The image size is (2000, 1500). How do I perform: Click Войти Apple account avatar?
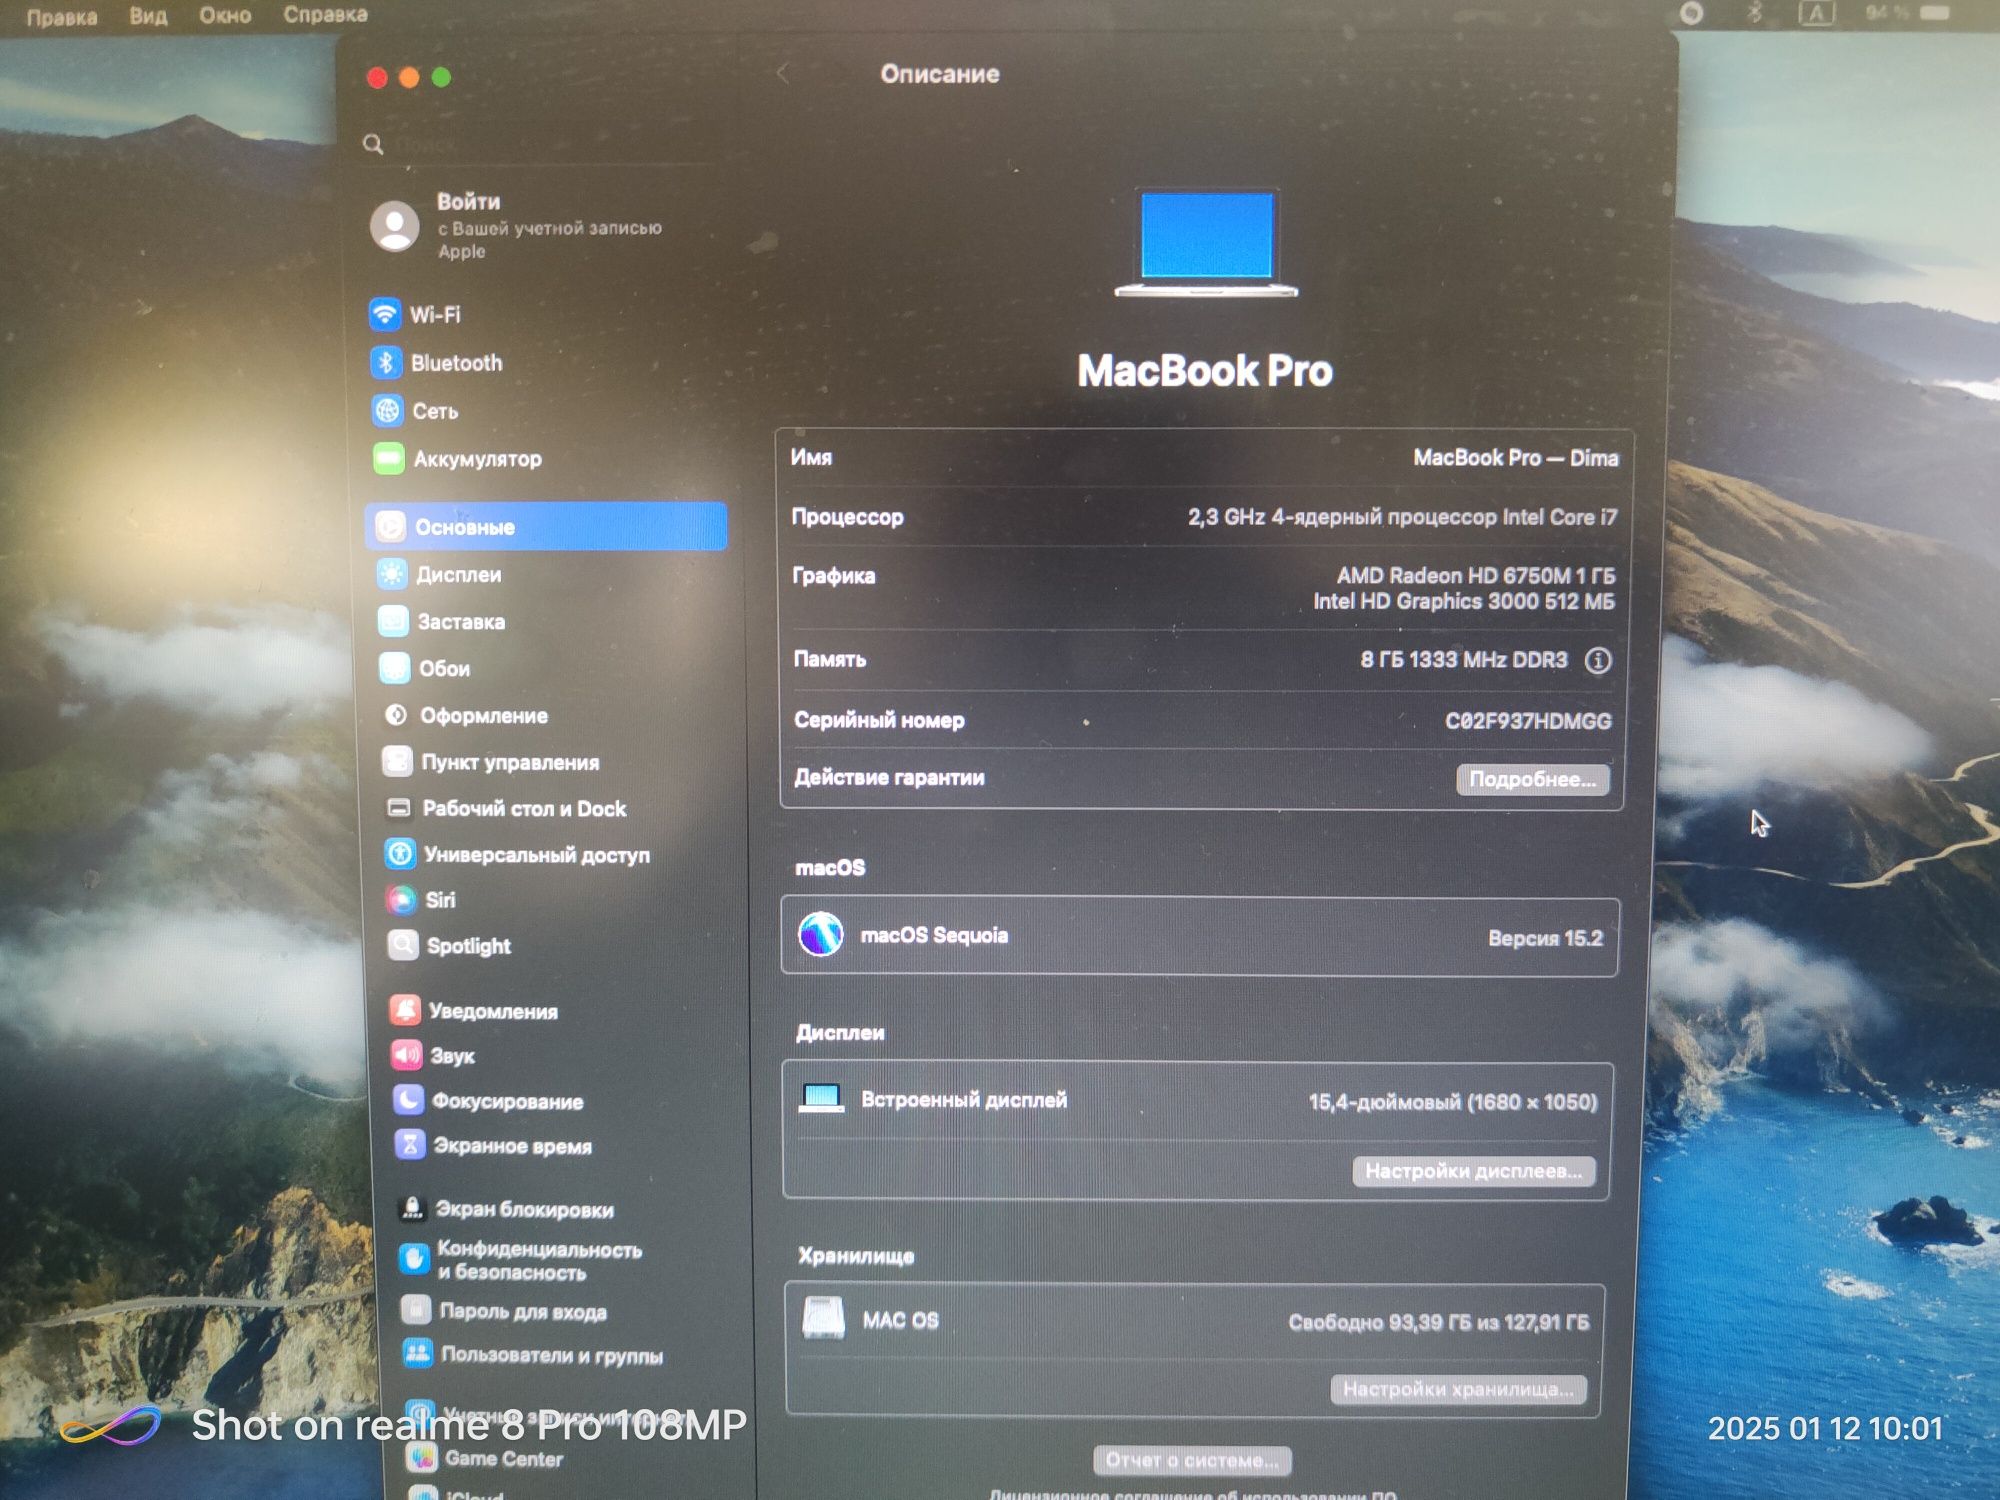tap(395, 226)
